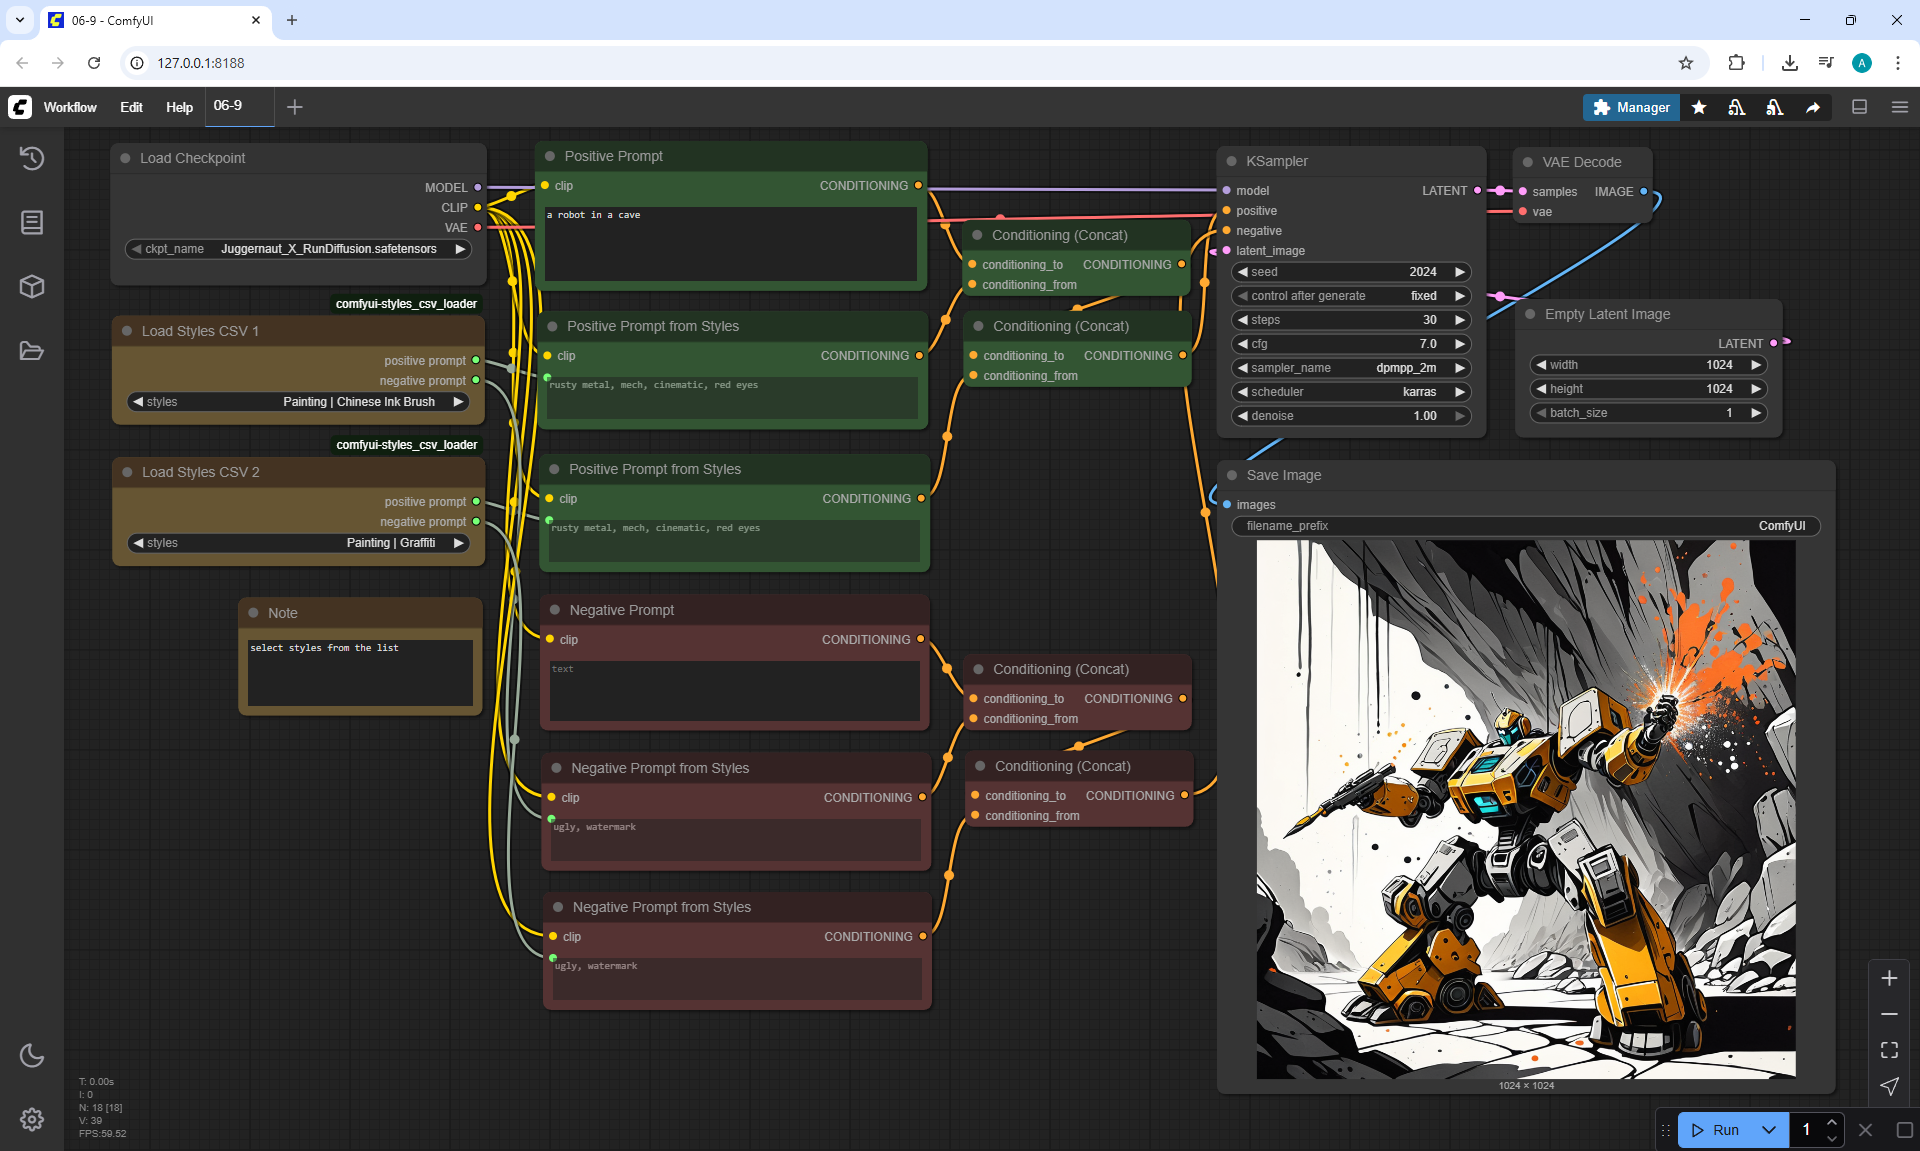1920x1151 pixels.
Task: Click the fit view canvas icon
Action: (1889, 1050)
